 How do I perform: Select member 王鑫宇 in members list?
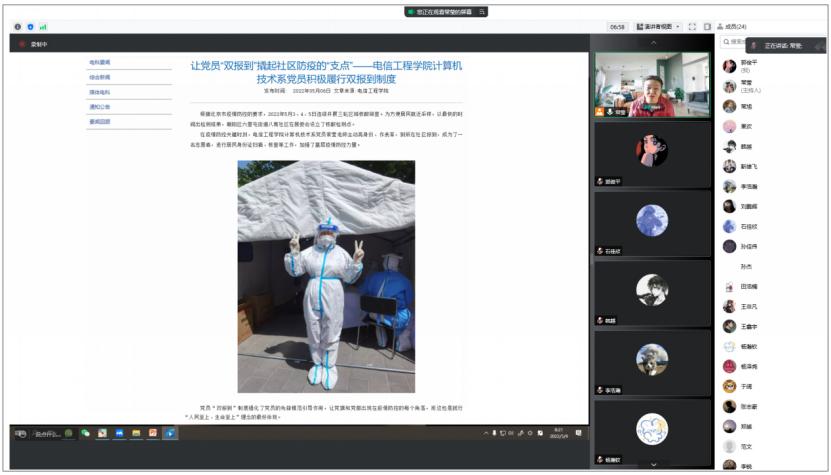tap(771, 327)
